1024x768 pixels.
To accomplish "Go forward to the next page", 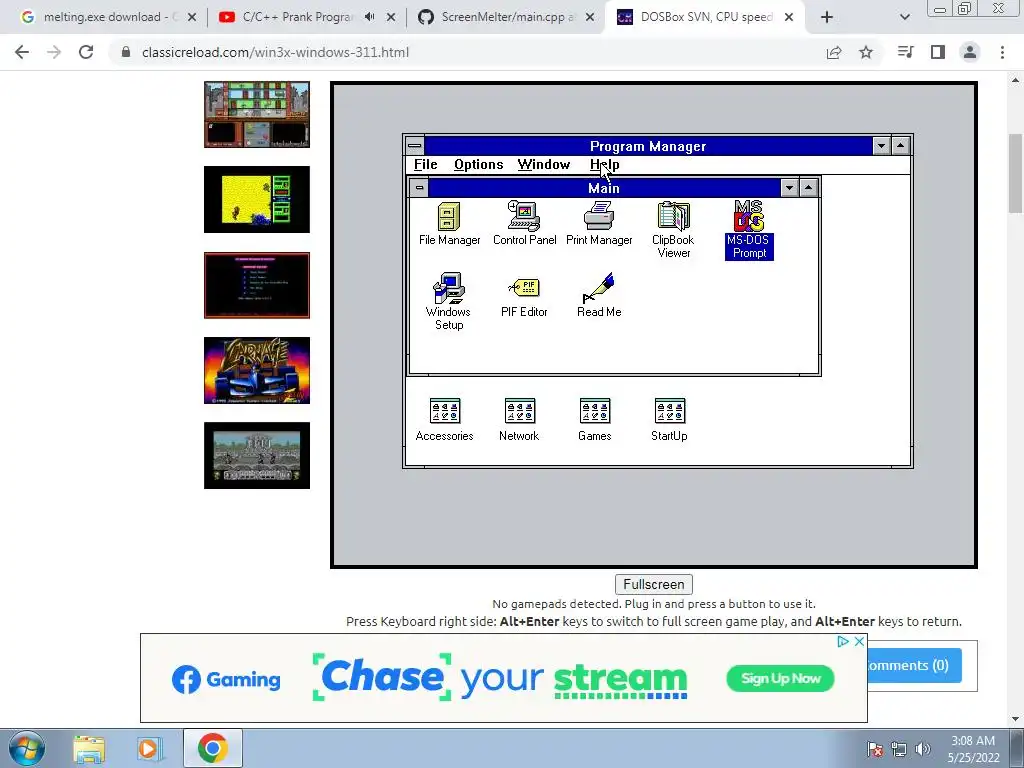I will 54,52.
